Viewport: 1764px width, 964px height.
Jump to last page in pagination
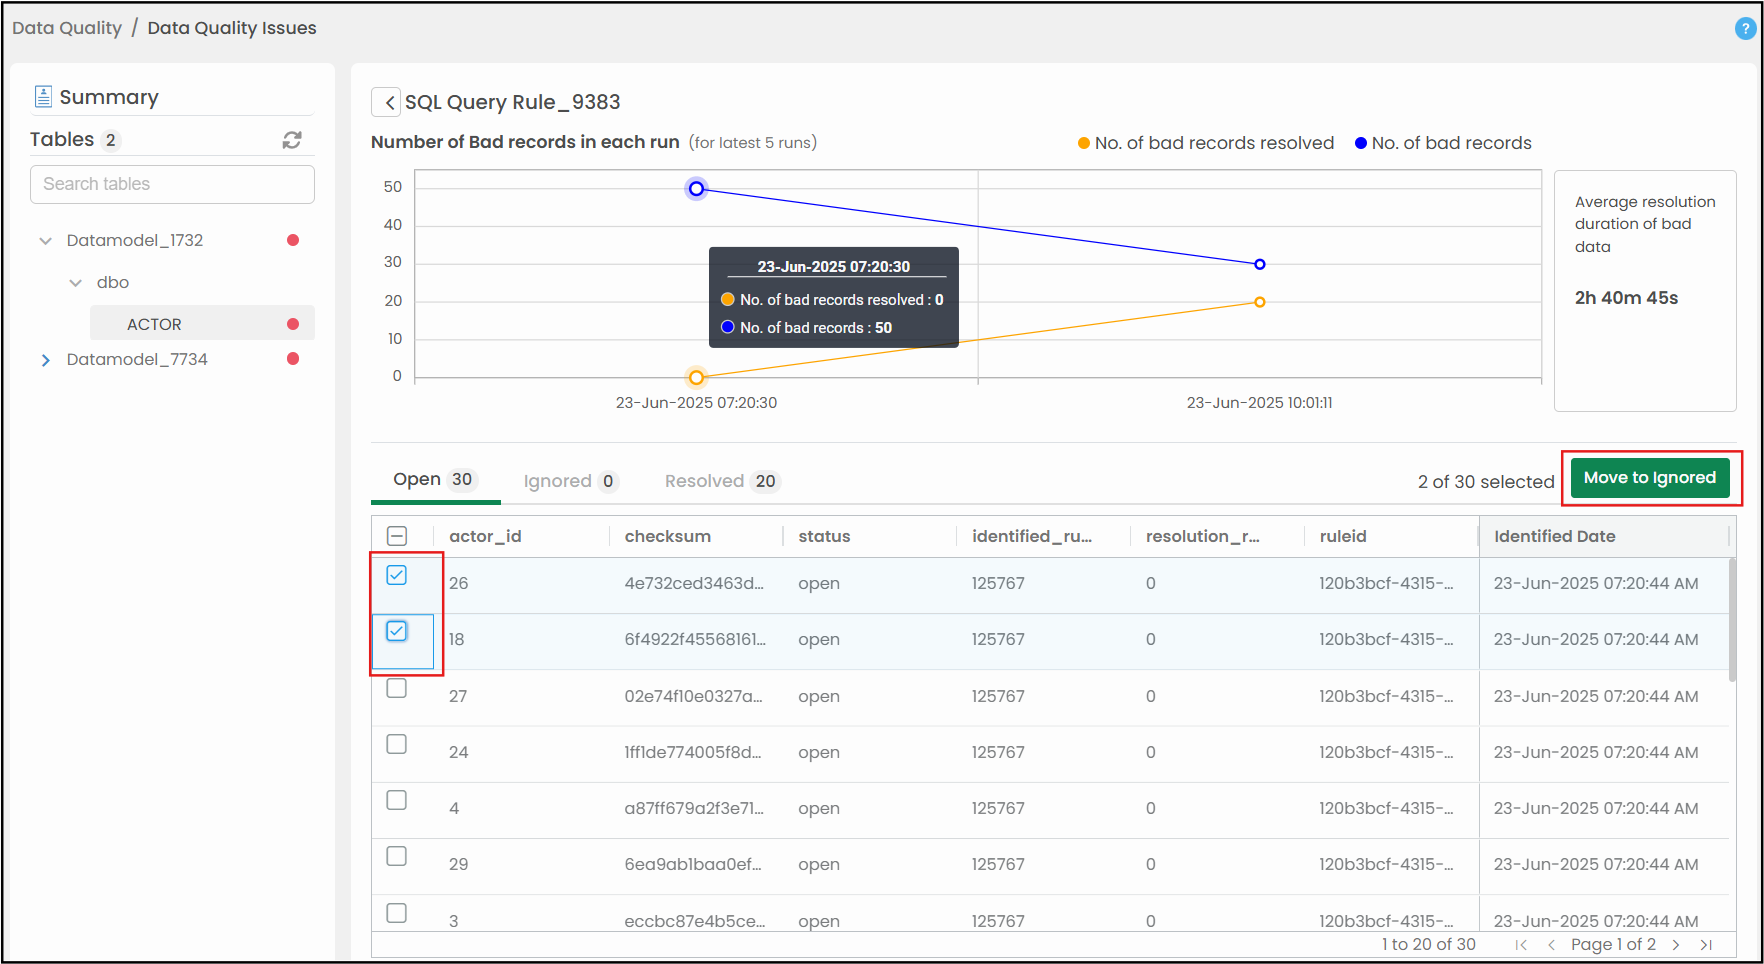[1706, 944]
